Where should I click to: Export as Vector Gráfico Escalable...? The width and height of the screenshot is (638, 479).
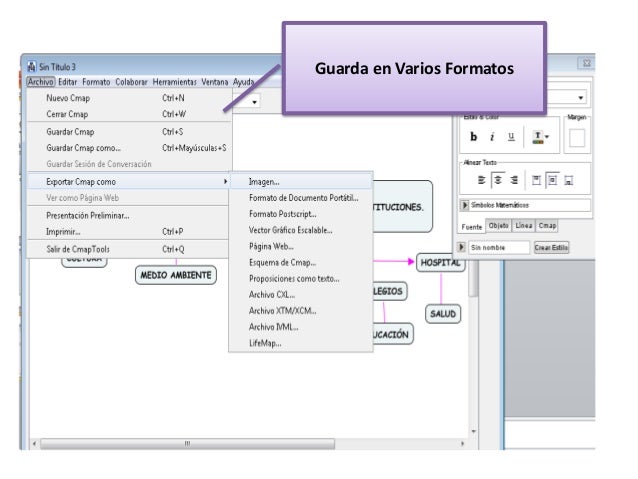point(301,230)
